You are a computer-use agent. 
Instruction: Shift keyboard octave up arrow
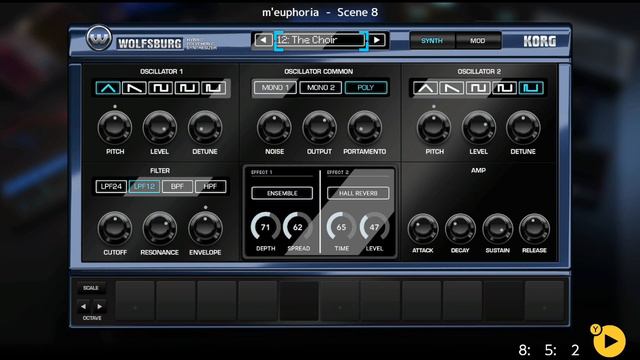point(99,306)
